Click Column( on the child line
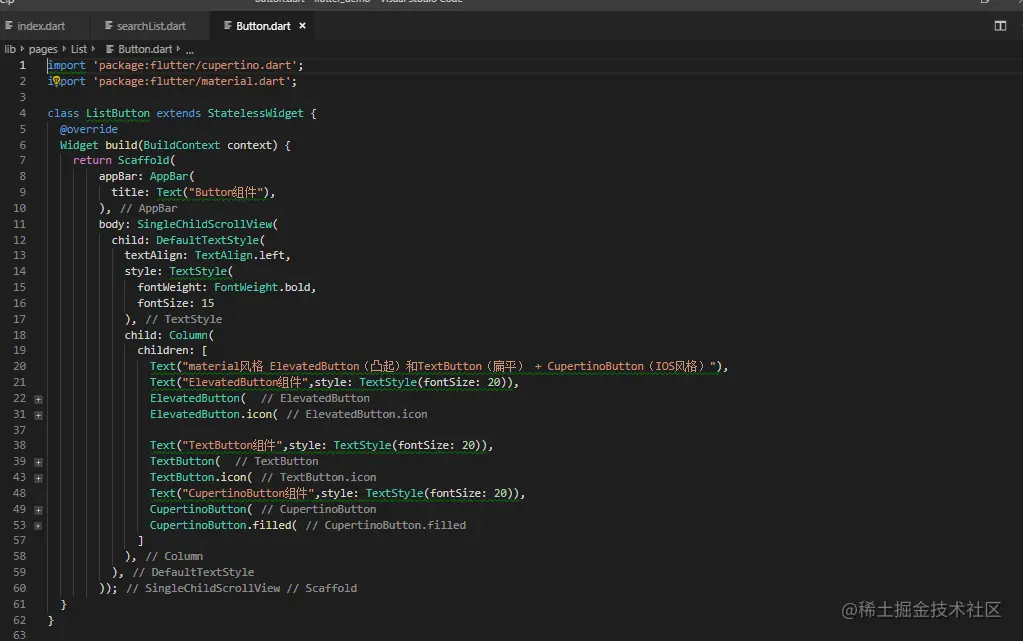1023x641 pixels. [x=191, y=335]
